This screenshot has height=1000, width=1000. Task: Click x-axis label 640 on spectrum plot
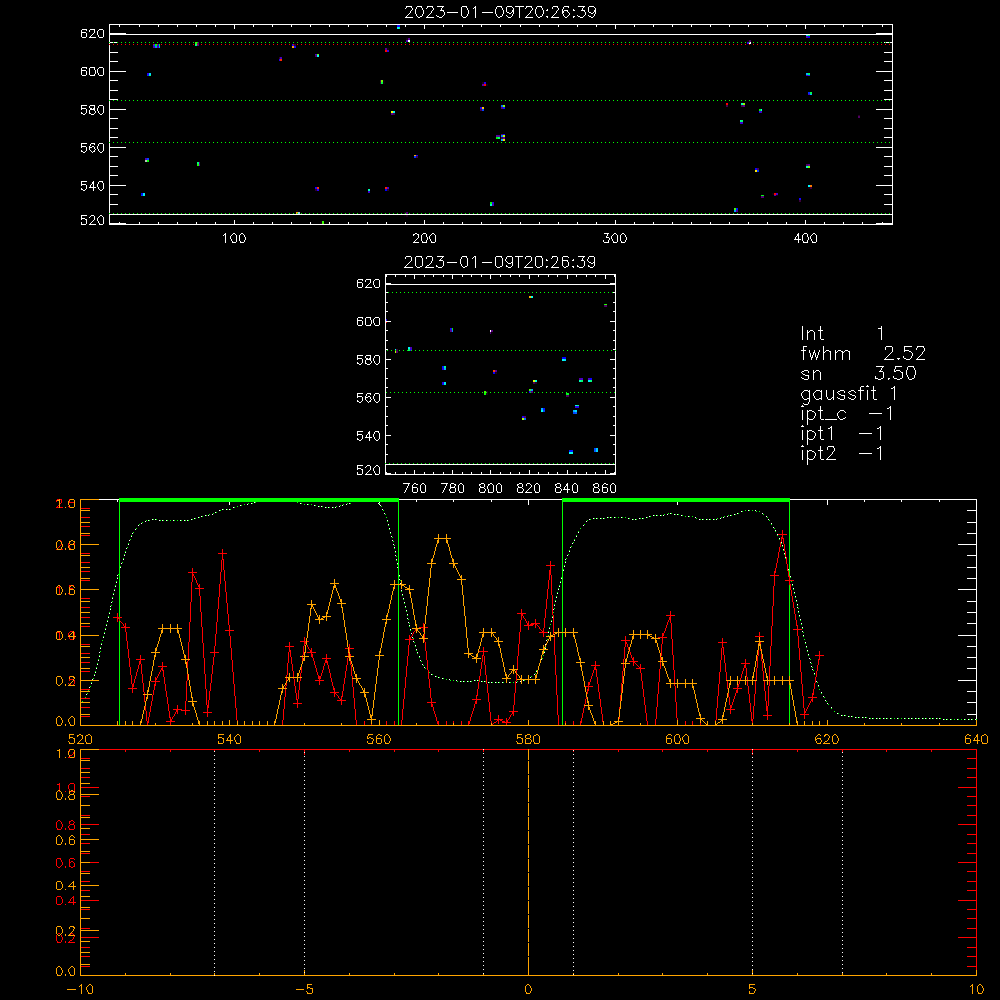click(x=976, y=739)
